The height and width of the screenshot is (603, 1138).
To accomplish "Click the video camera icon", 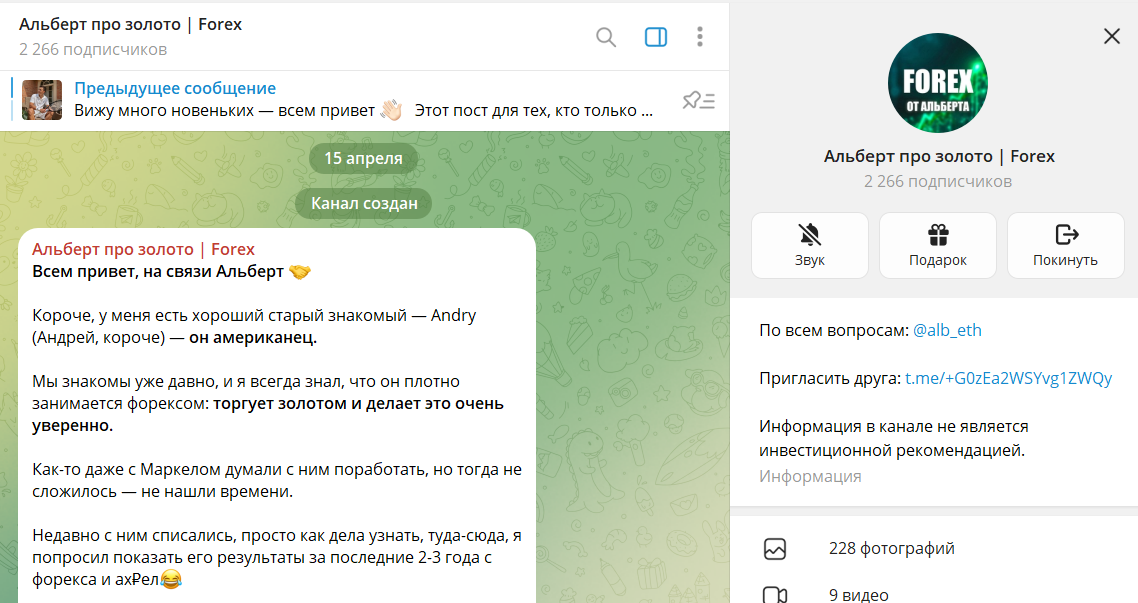I will tap(775, 595).
